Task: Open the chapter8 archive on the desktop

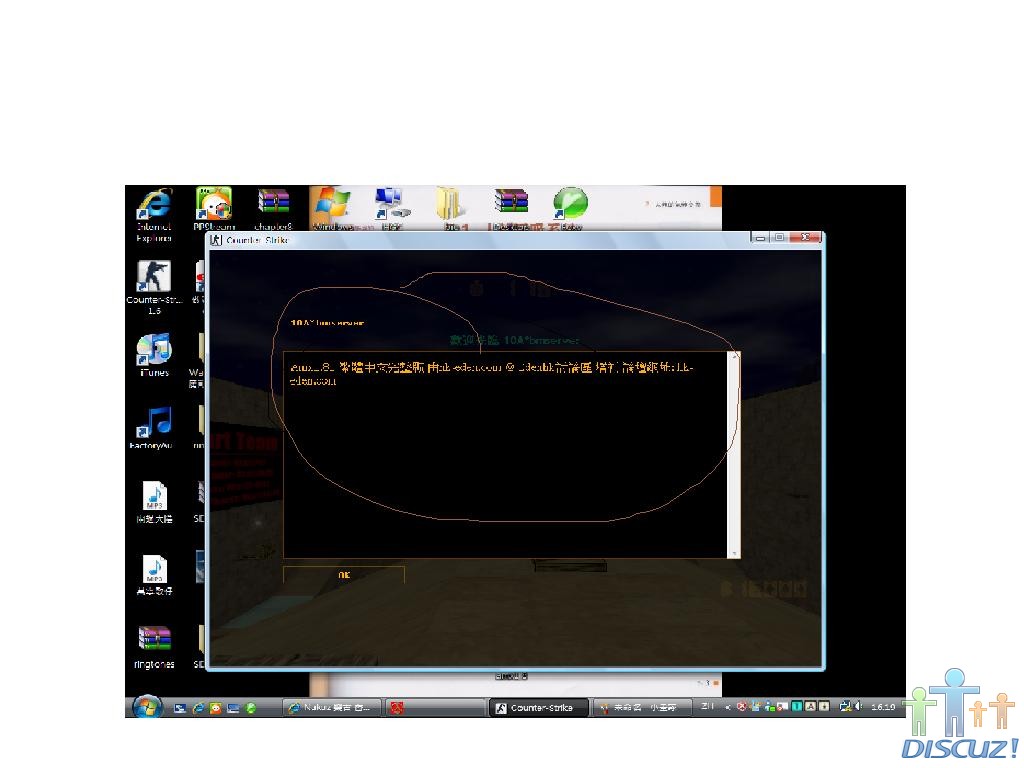Action: click(273, 209)
